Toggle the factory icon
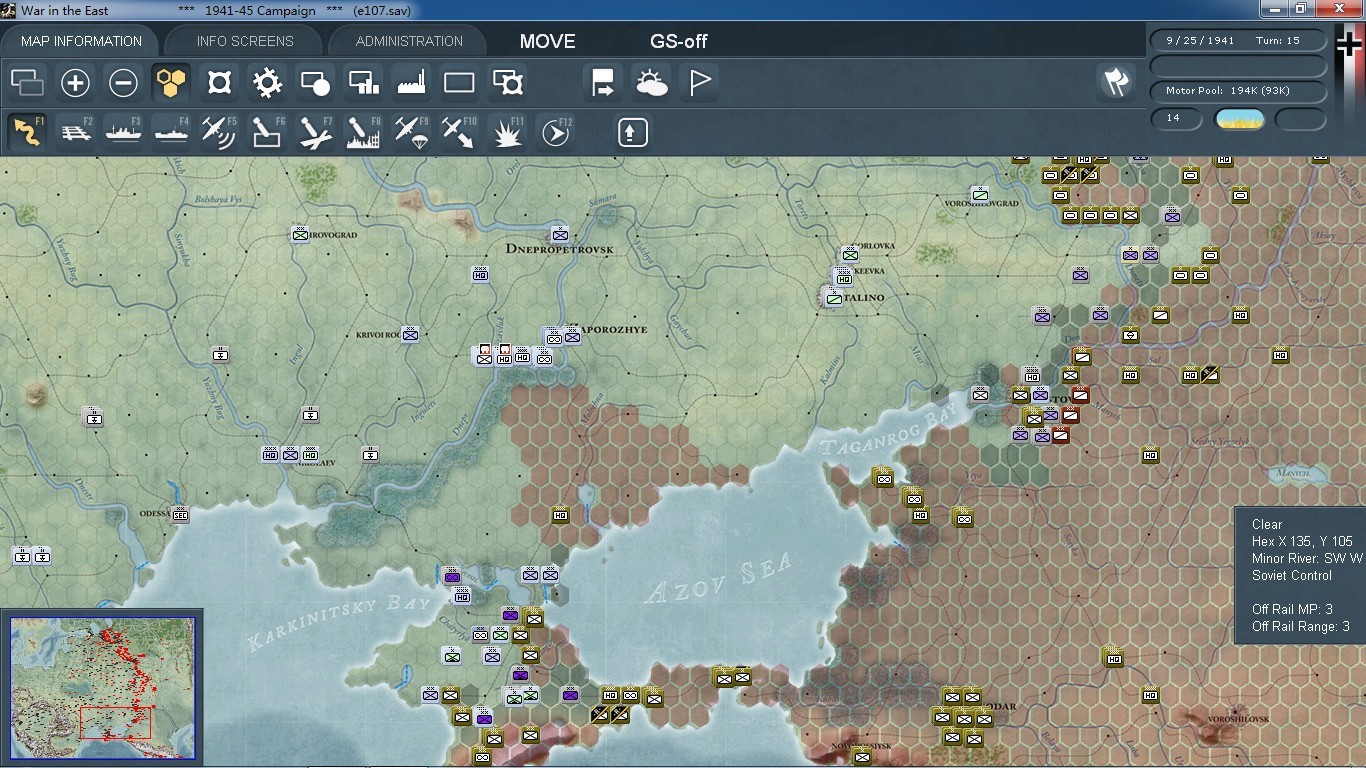This screenshot has height=768, width=1366. click(411, 83)
